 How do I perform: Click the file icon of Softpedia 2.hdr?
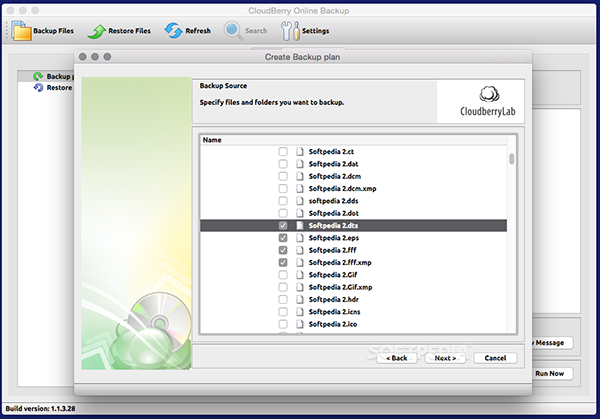(x=300, y=299)
